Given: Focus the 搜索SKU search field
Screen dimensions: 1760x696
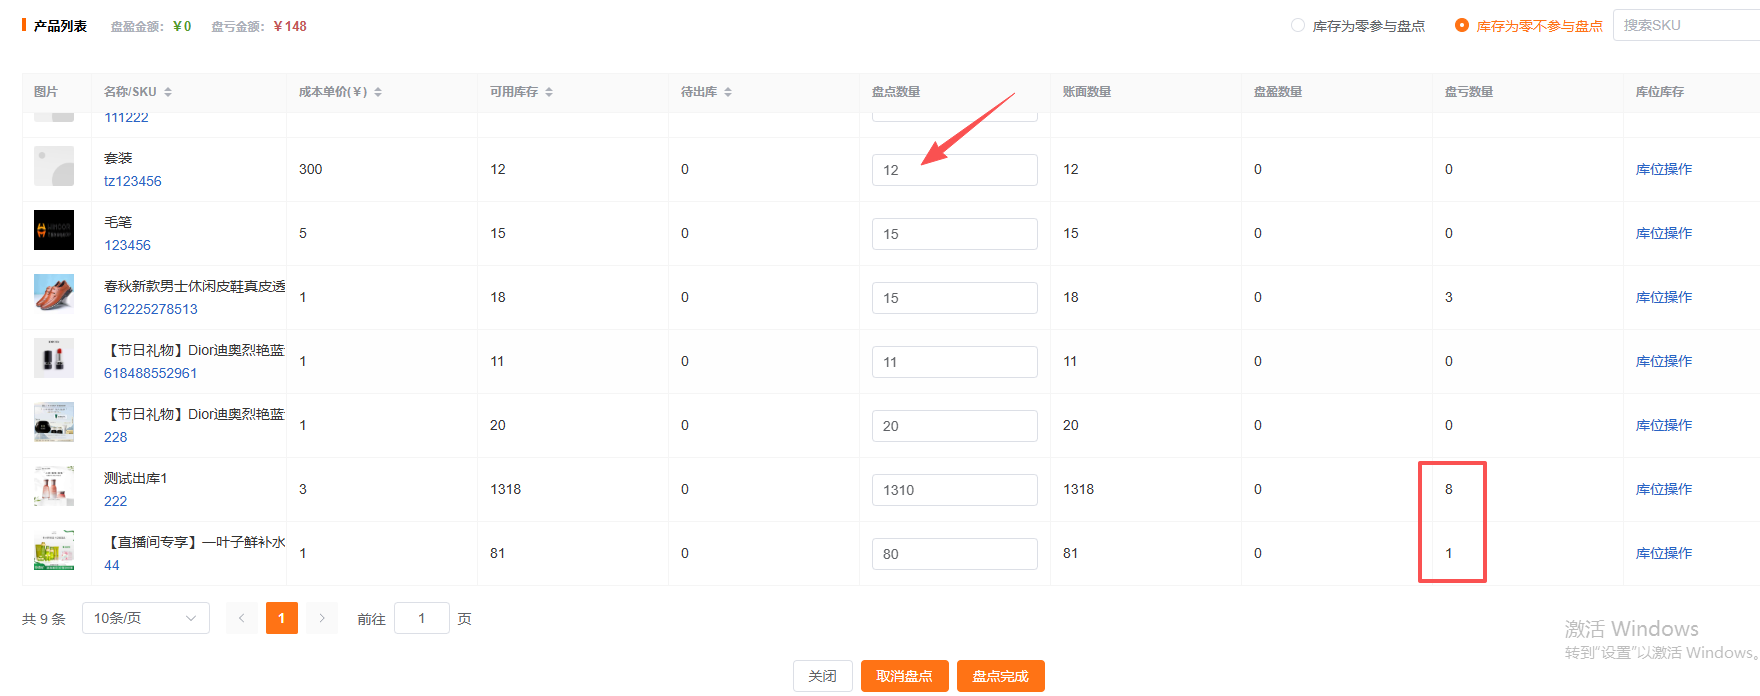Looking at the screenshot, I should click(1685, 25).
